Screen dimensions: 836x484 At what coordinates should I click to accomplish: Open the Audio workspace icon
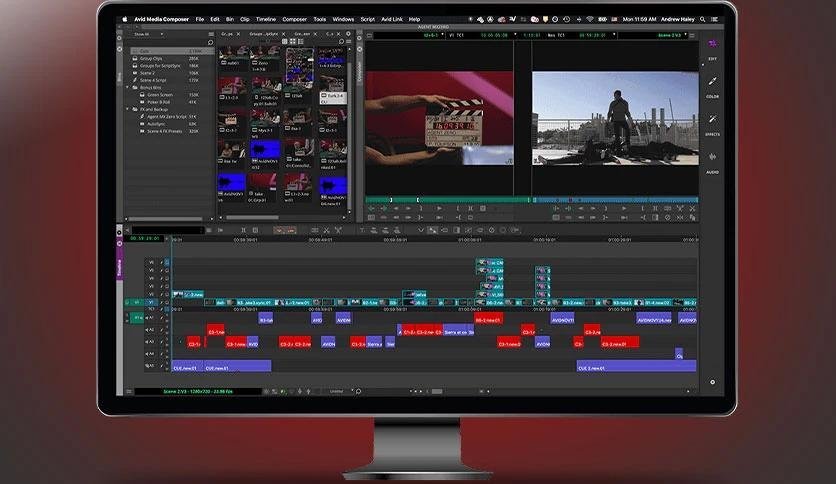click(x=712, y=157)
